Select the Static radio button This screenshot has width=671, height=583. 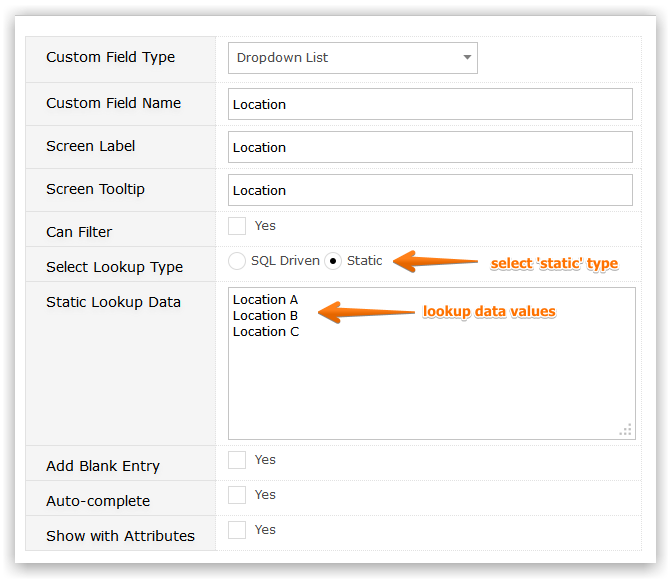coord(333,261)
